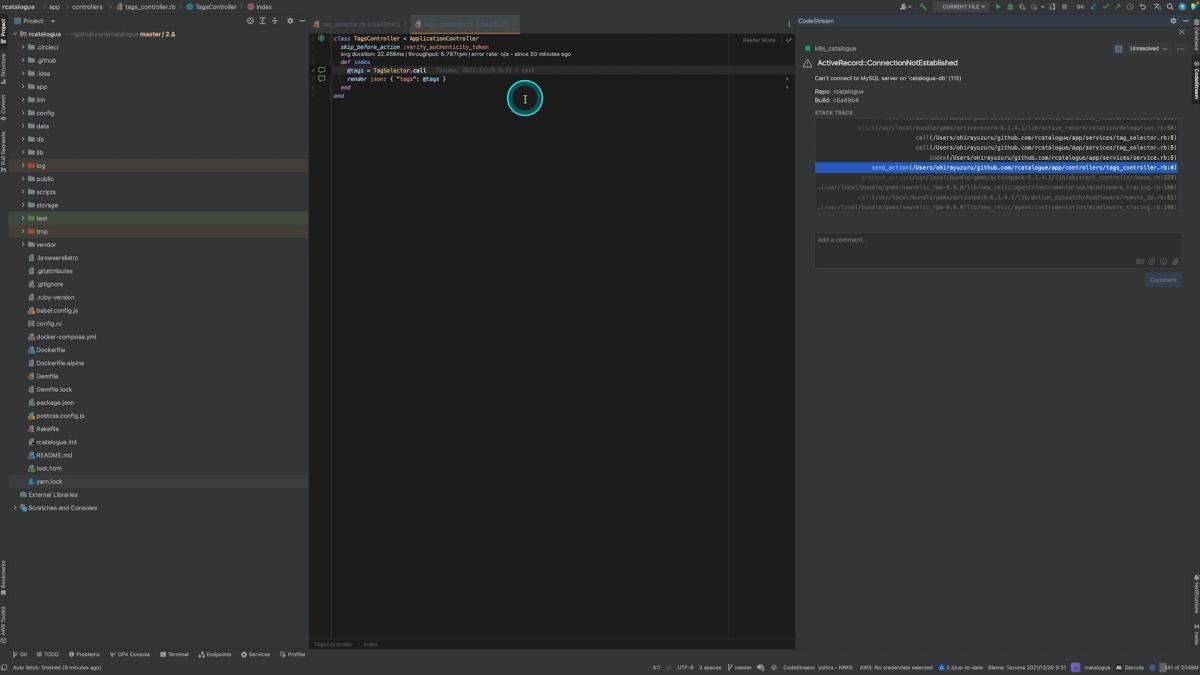Click the Dracula theme entry in status bar
1200x675 pixels.
click(x=1132, y=667)
